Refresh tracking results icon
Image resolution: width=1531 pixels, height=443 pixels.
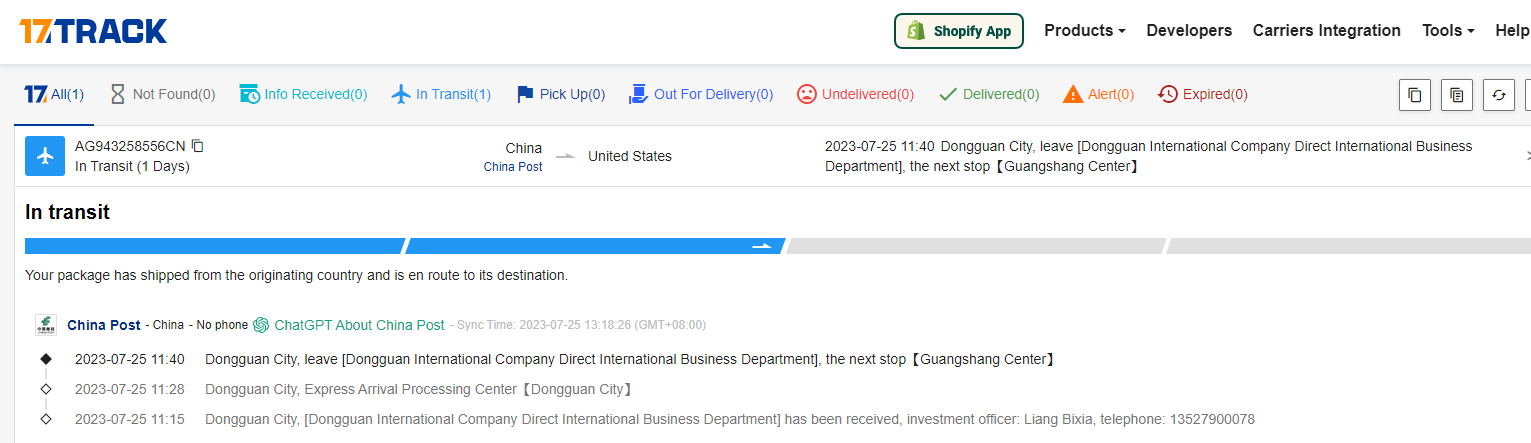click(1498, 95)
